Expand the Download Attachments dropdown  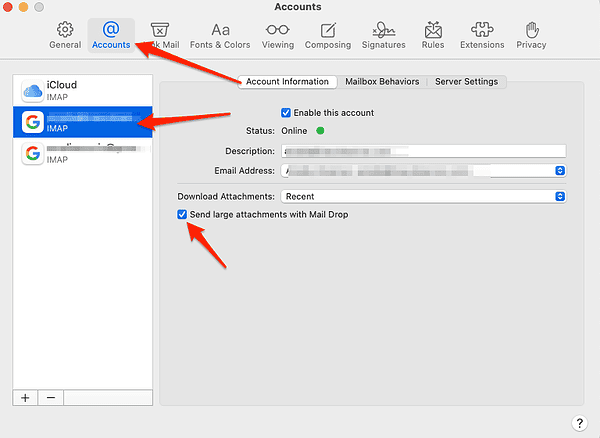(x=423, y=197)
